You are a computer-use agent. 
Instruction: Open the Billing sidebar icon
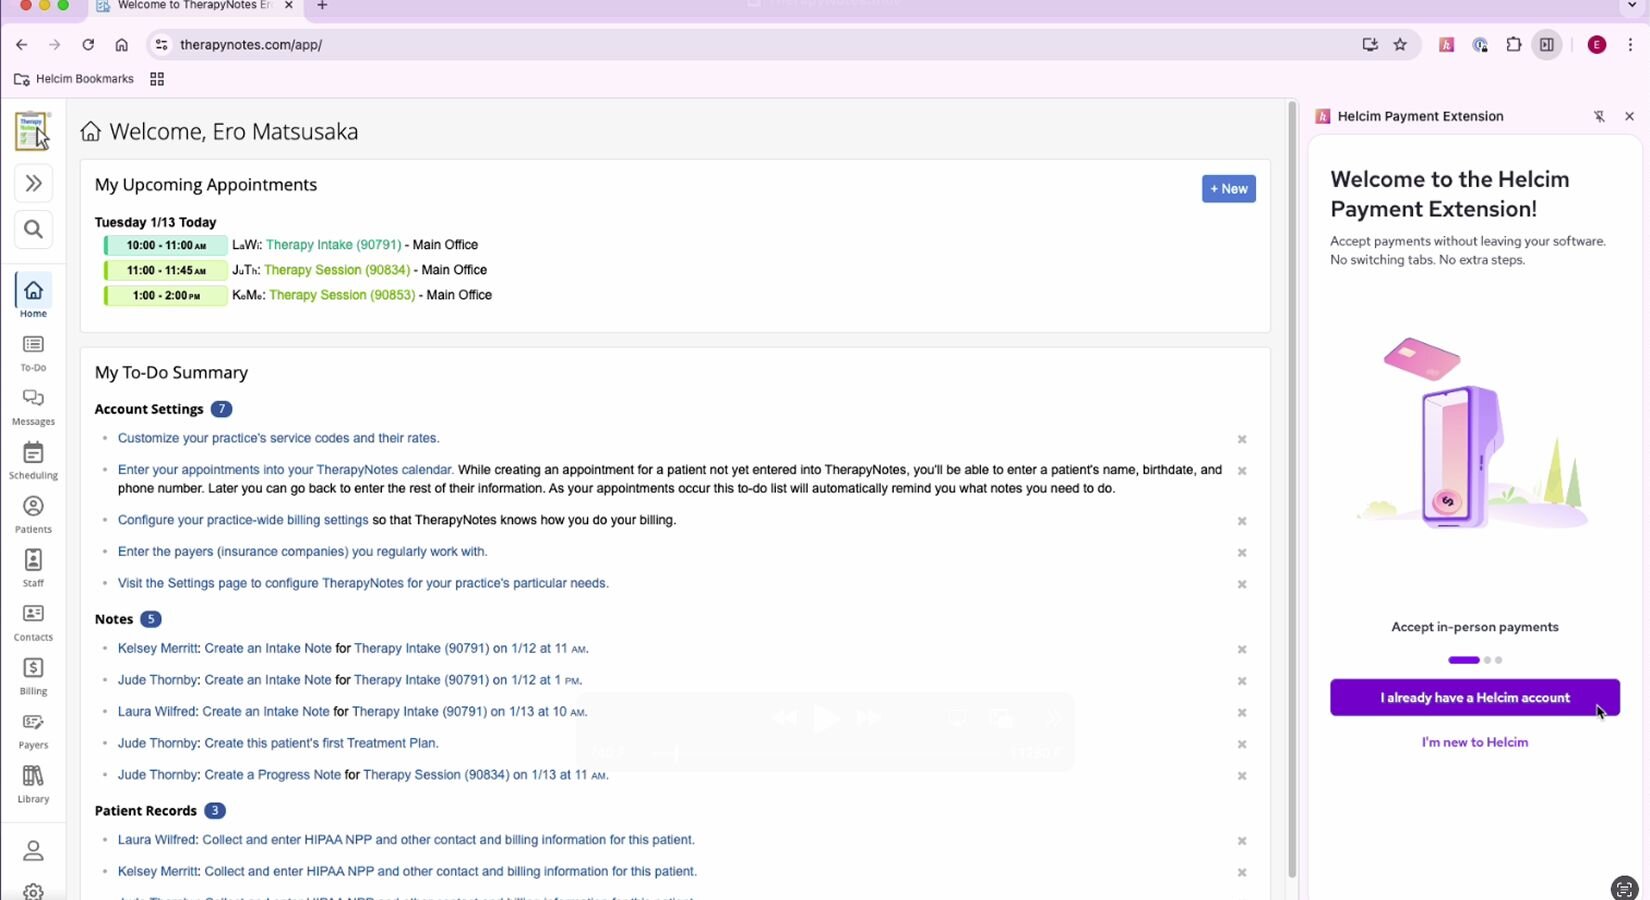pyautogui.click(x=33, y=676)
